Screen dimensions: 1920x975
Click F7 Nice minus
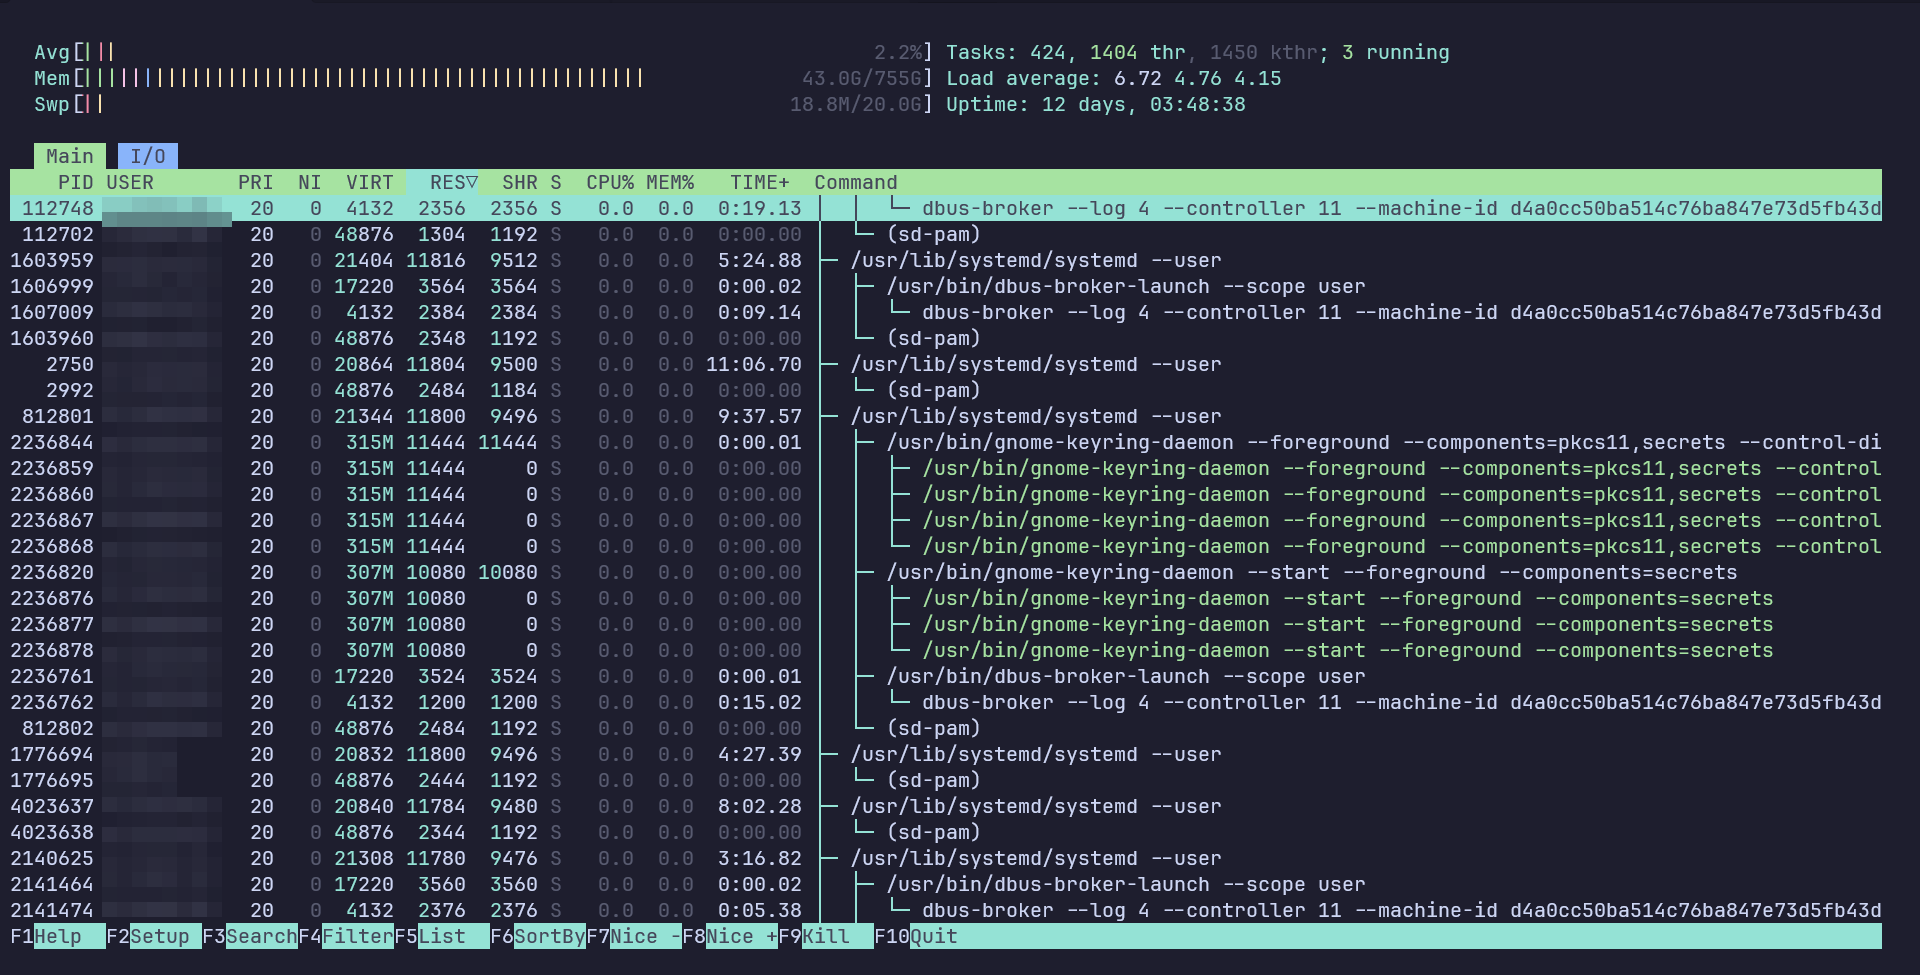point(634,936)
